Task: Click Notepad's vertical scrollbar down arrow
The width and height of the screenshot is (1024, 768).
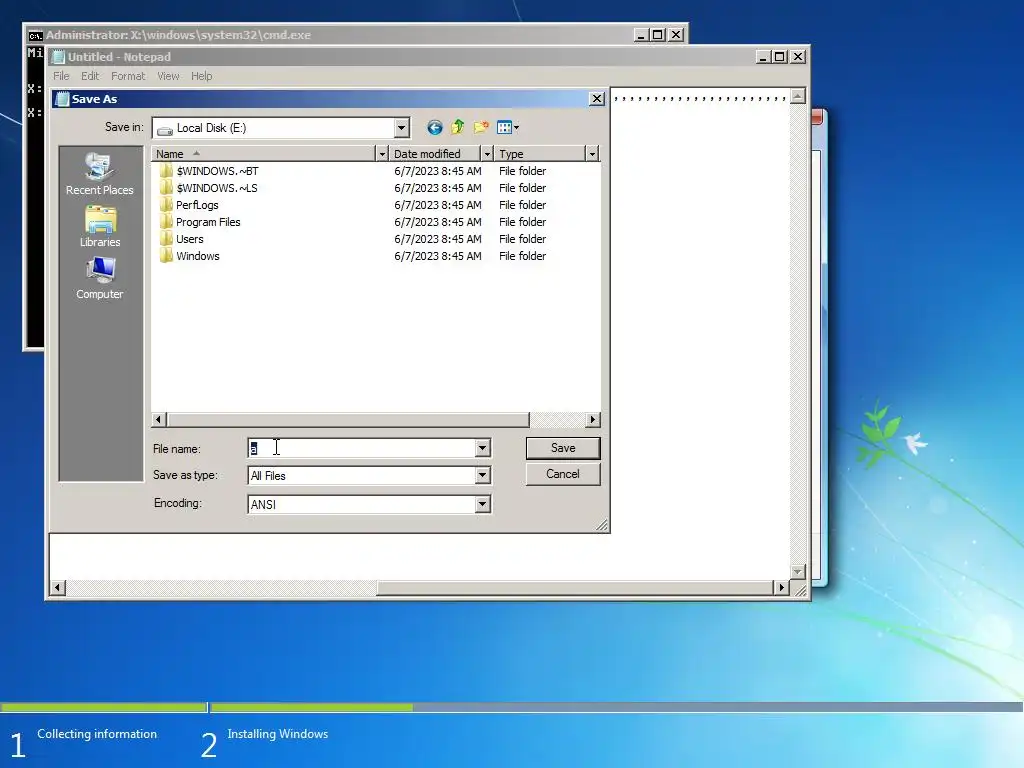Action: pyautogui.click(x=797, y=571)
